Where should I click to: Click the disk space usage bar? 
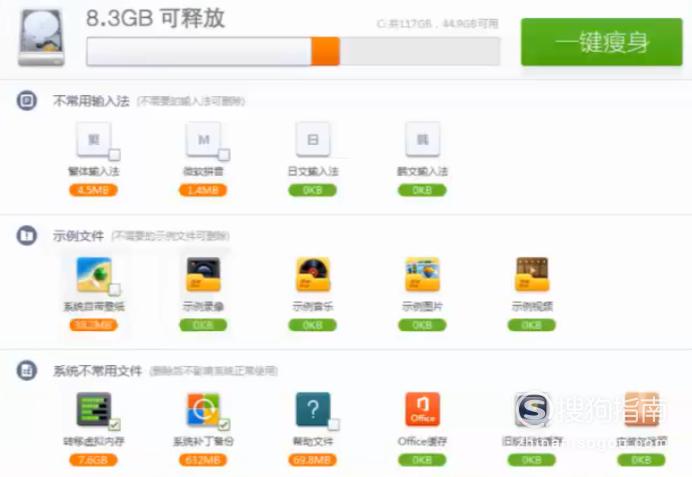coord(292,51)
